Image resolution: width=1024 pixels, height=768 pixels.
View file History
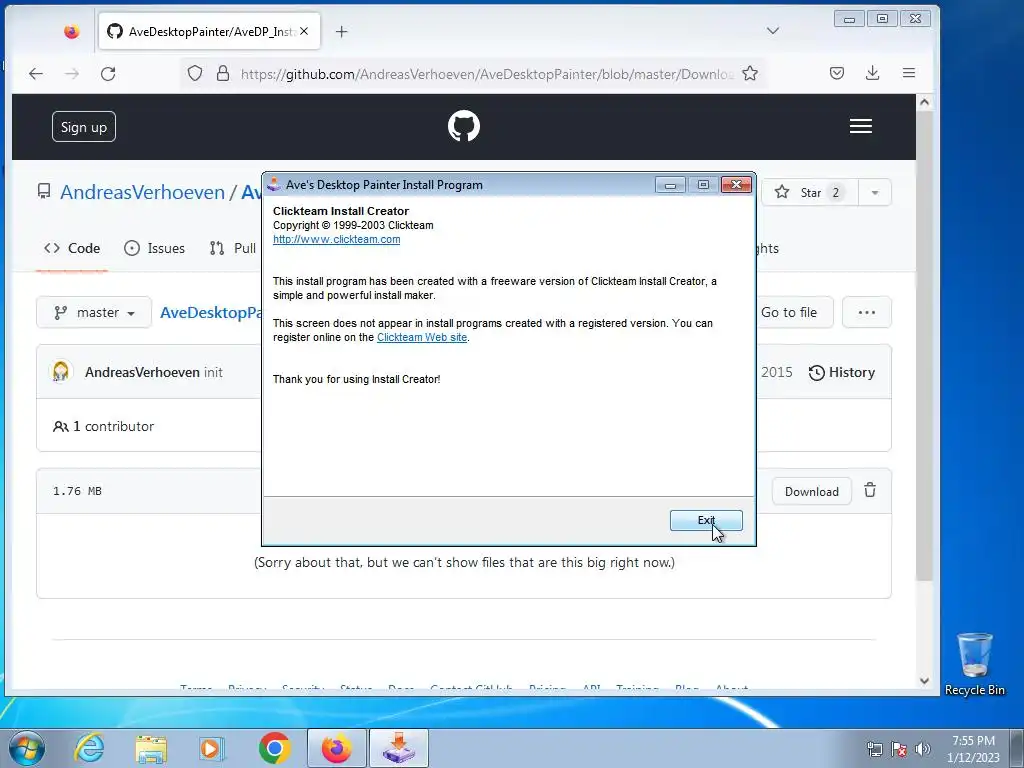click(x=842, y=372)
